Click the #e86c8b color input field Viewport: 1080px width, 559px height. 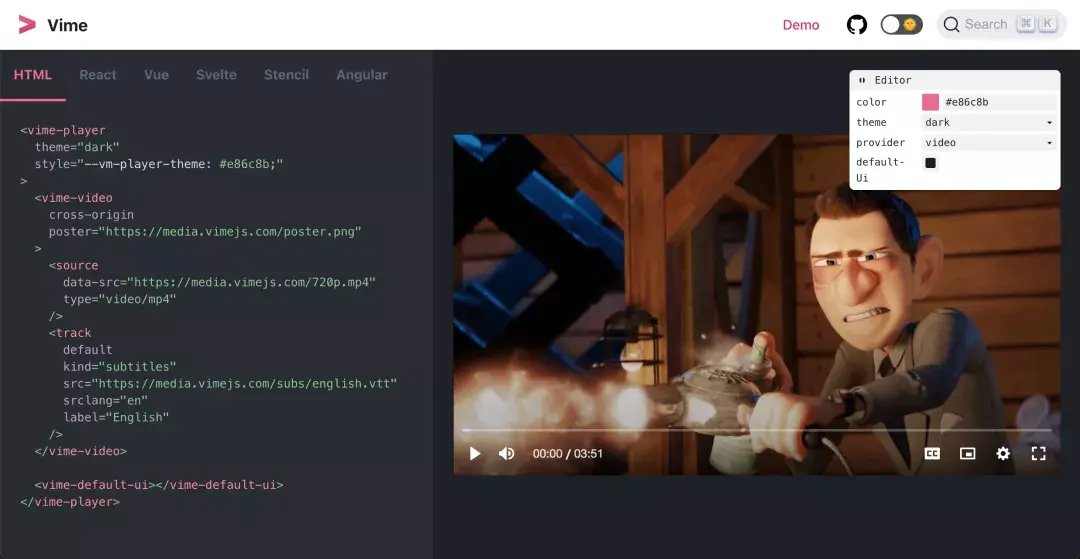[x=999, y=102]
